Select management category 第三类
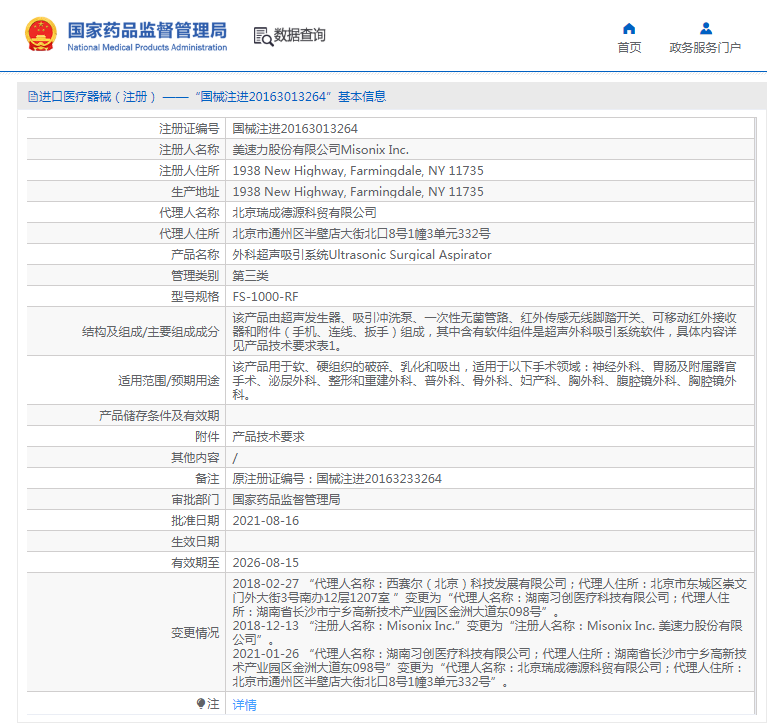Image resolution: width=767 pixels, height=724 pixels. [x=250, y=276]
